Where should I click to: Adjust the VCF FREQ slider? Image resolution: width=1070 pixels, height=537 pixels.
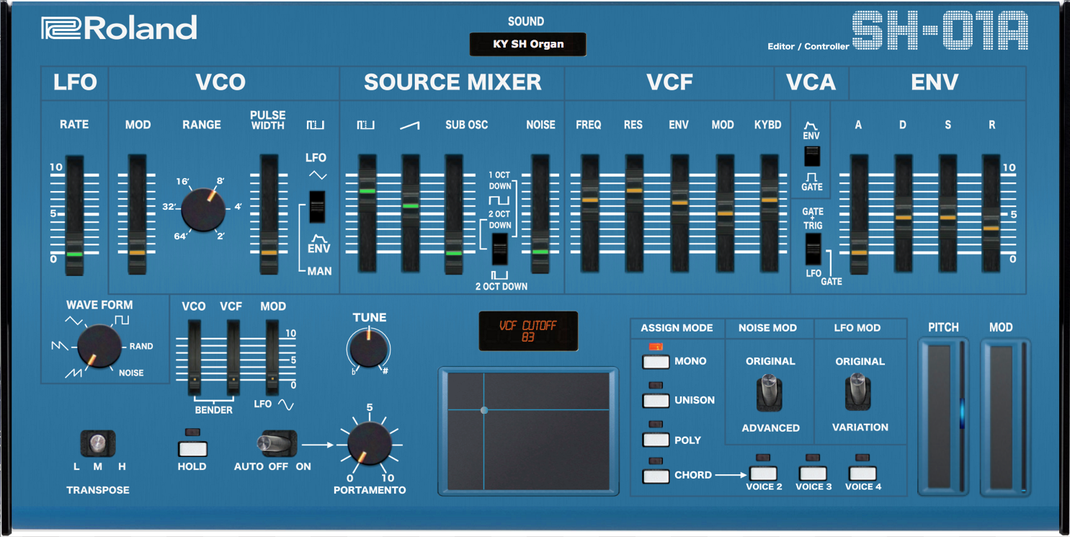click(x=590, y=201)
